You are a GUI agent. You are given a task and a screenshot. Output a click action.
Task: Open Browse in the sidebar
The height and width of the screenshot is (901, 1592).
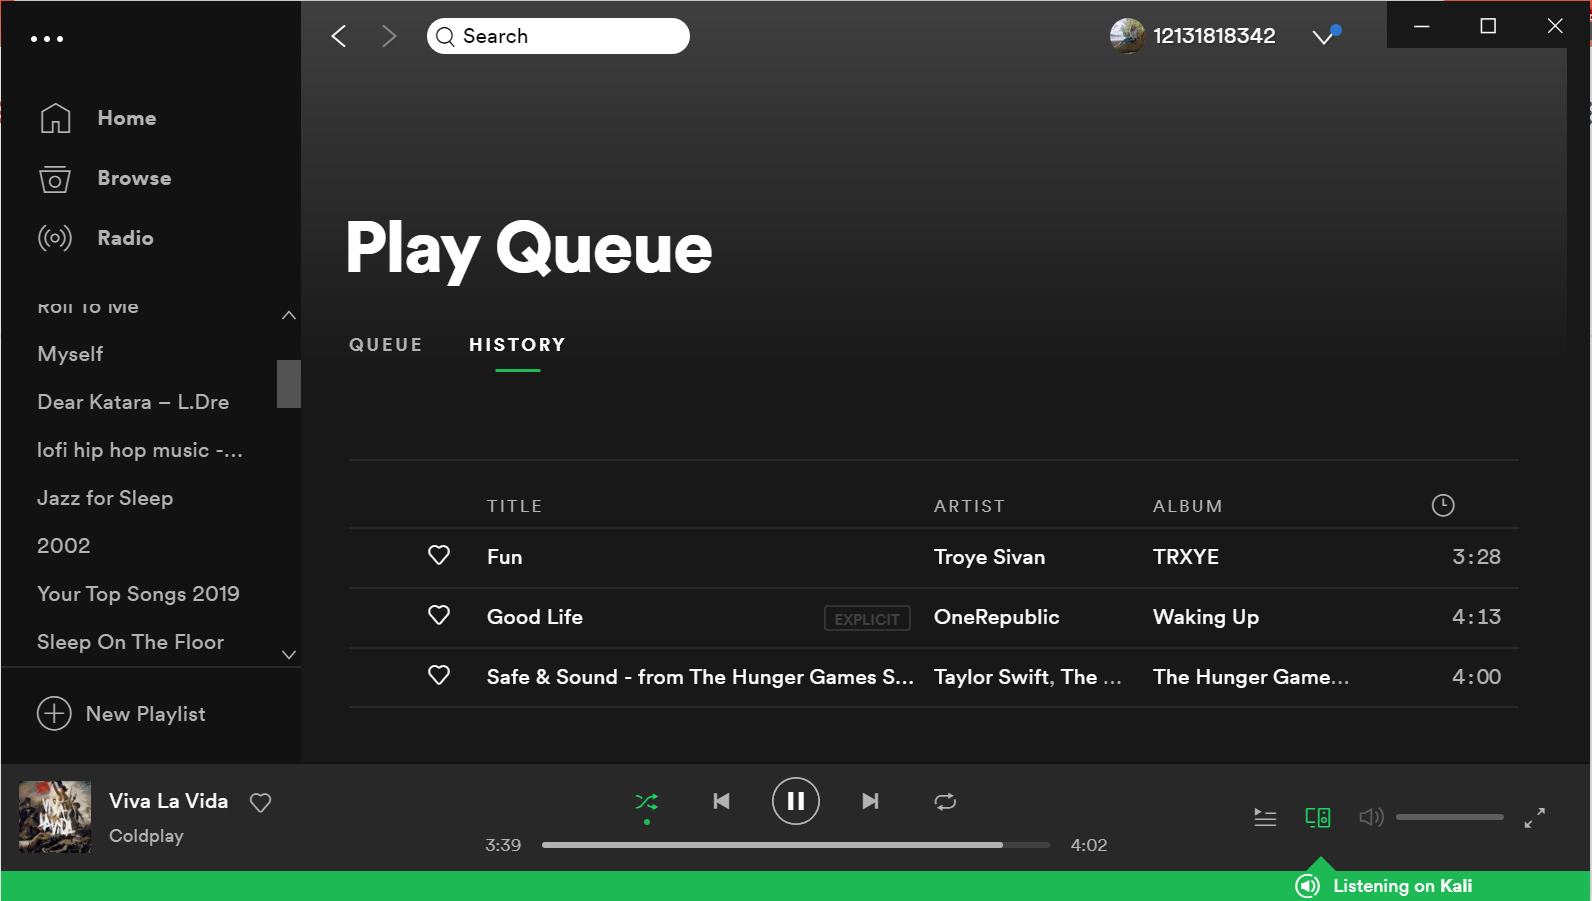click(134, 178)
